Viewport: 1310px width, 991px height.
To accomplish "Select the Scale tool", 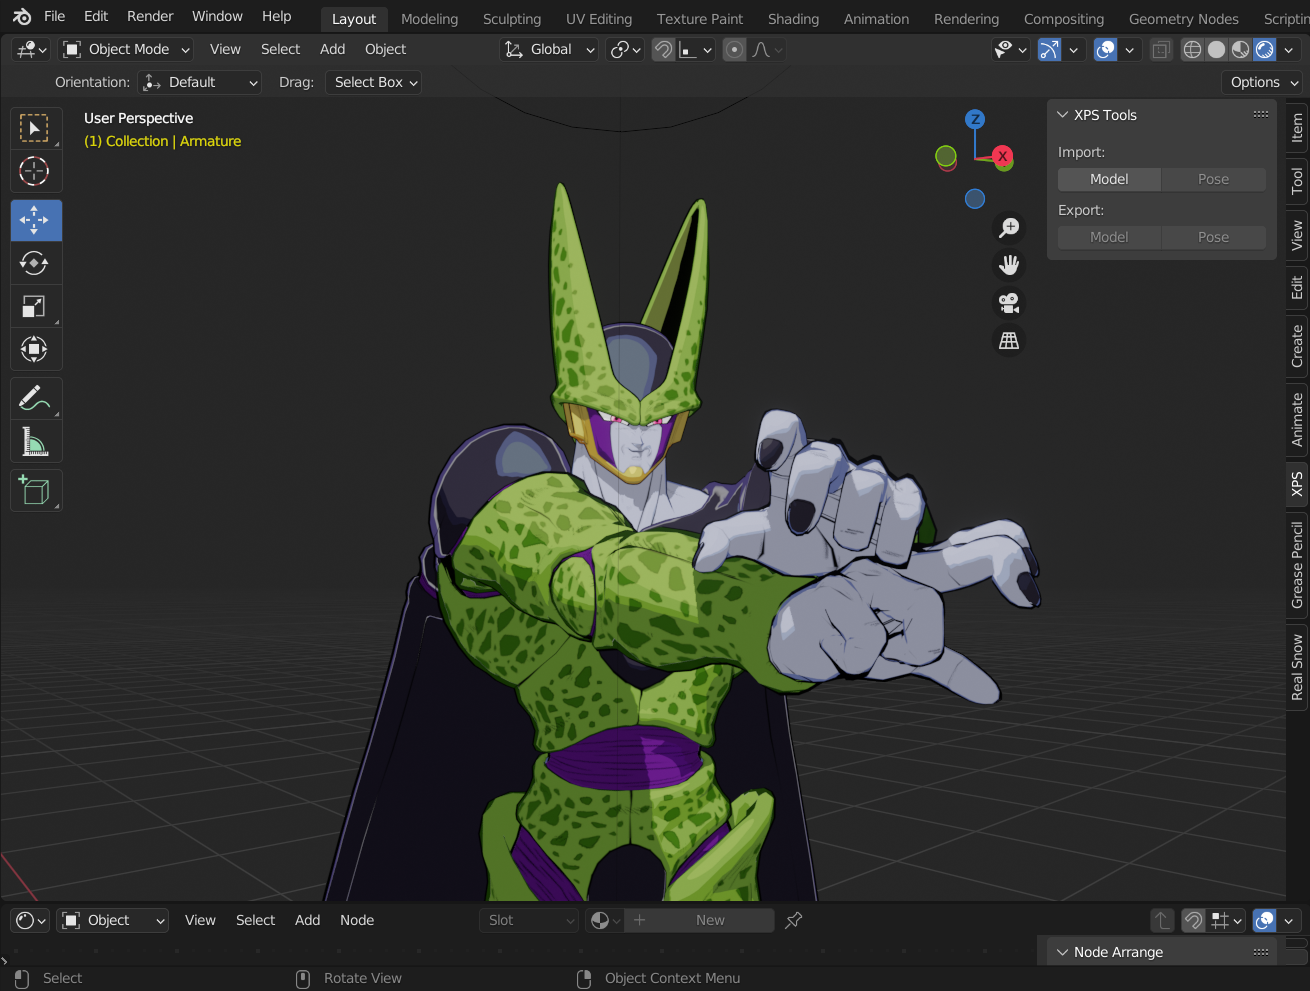I will 36,306.
